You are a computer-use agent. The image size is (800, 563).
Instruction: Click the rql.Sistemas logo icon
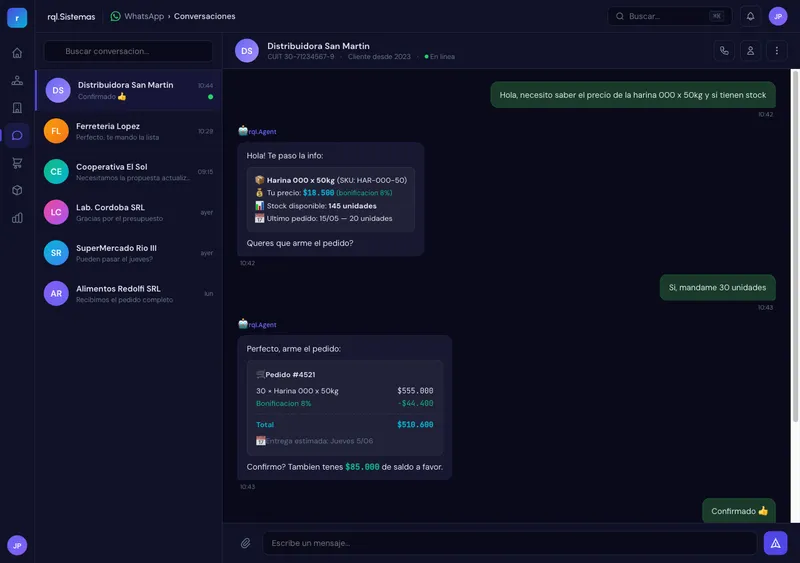pyautogui.click(x=17, y=17)
